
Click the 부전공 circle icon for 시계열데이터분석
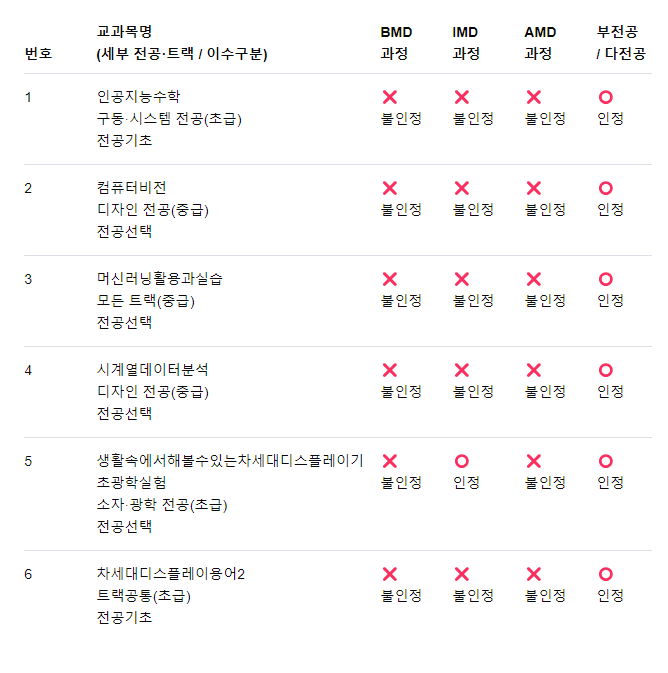click(x=605, y=370)
